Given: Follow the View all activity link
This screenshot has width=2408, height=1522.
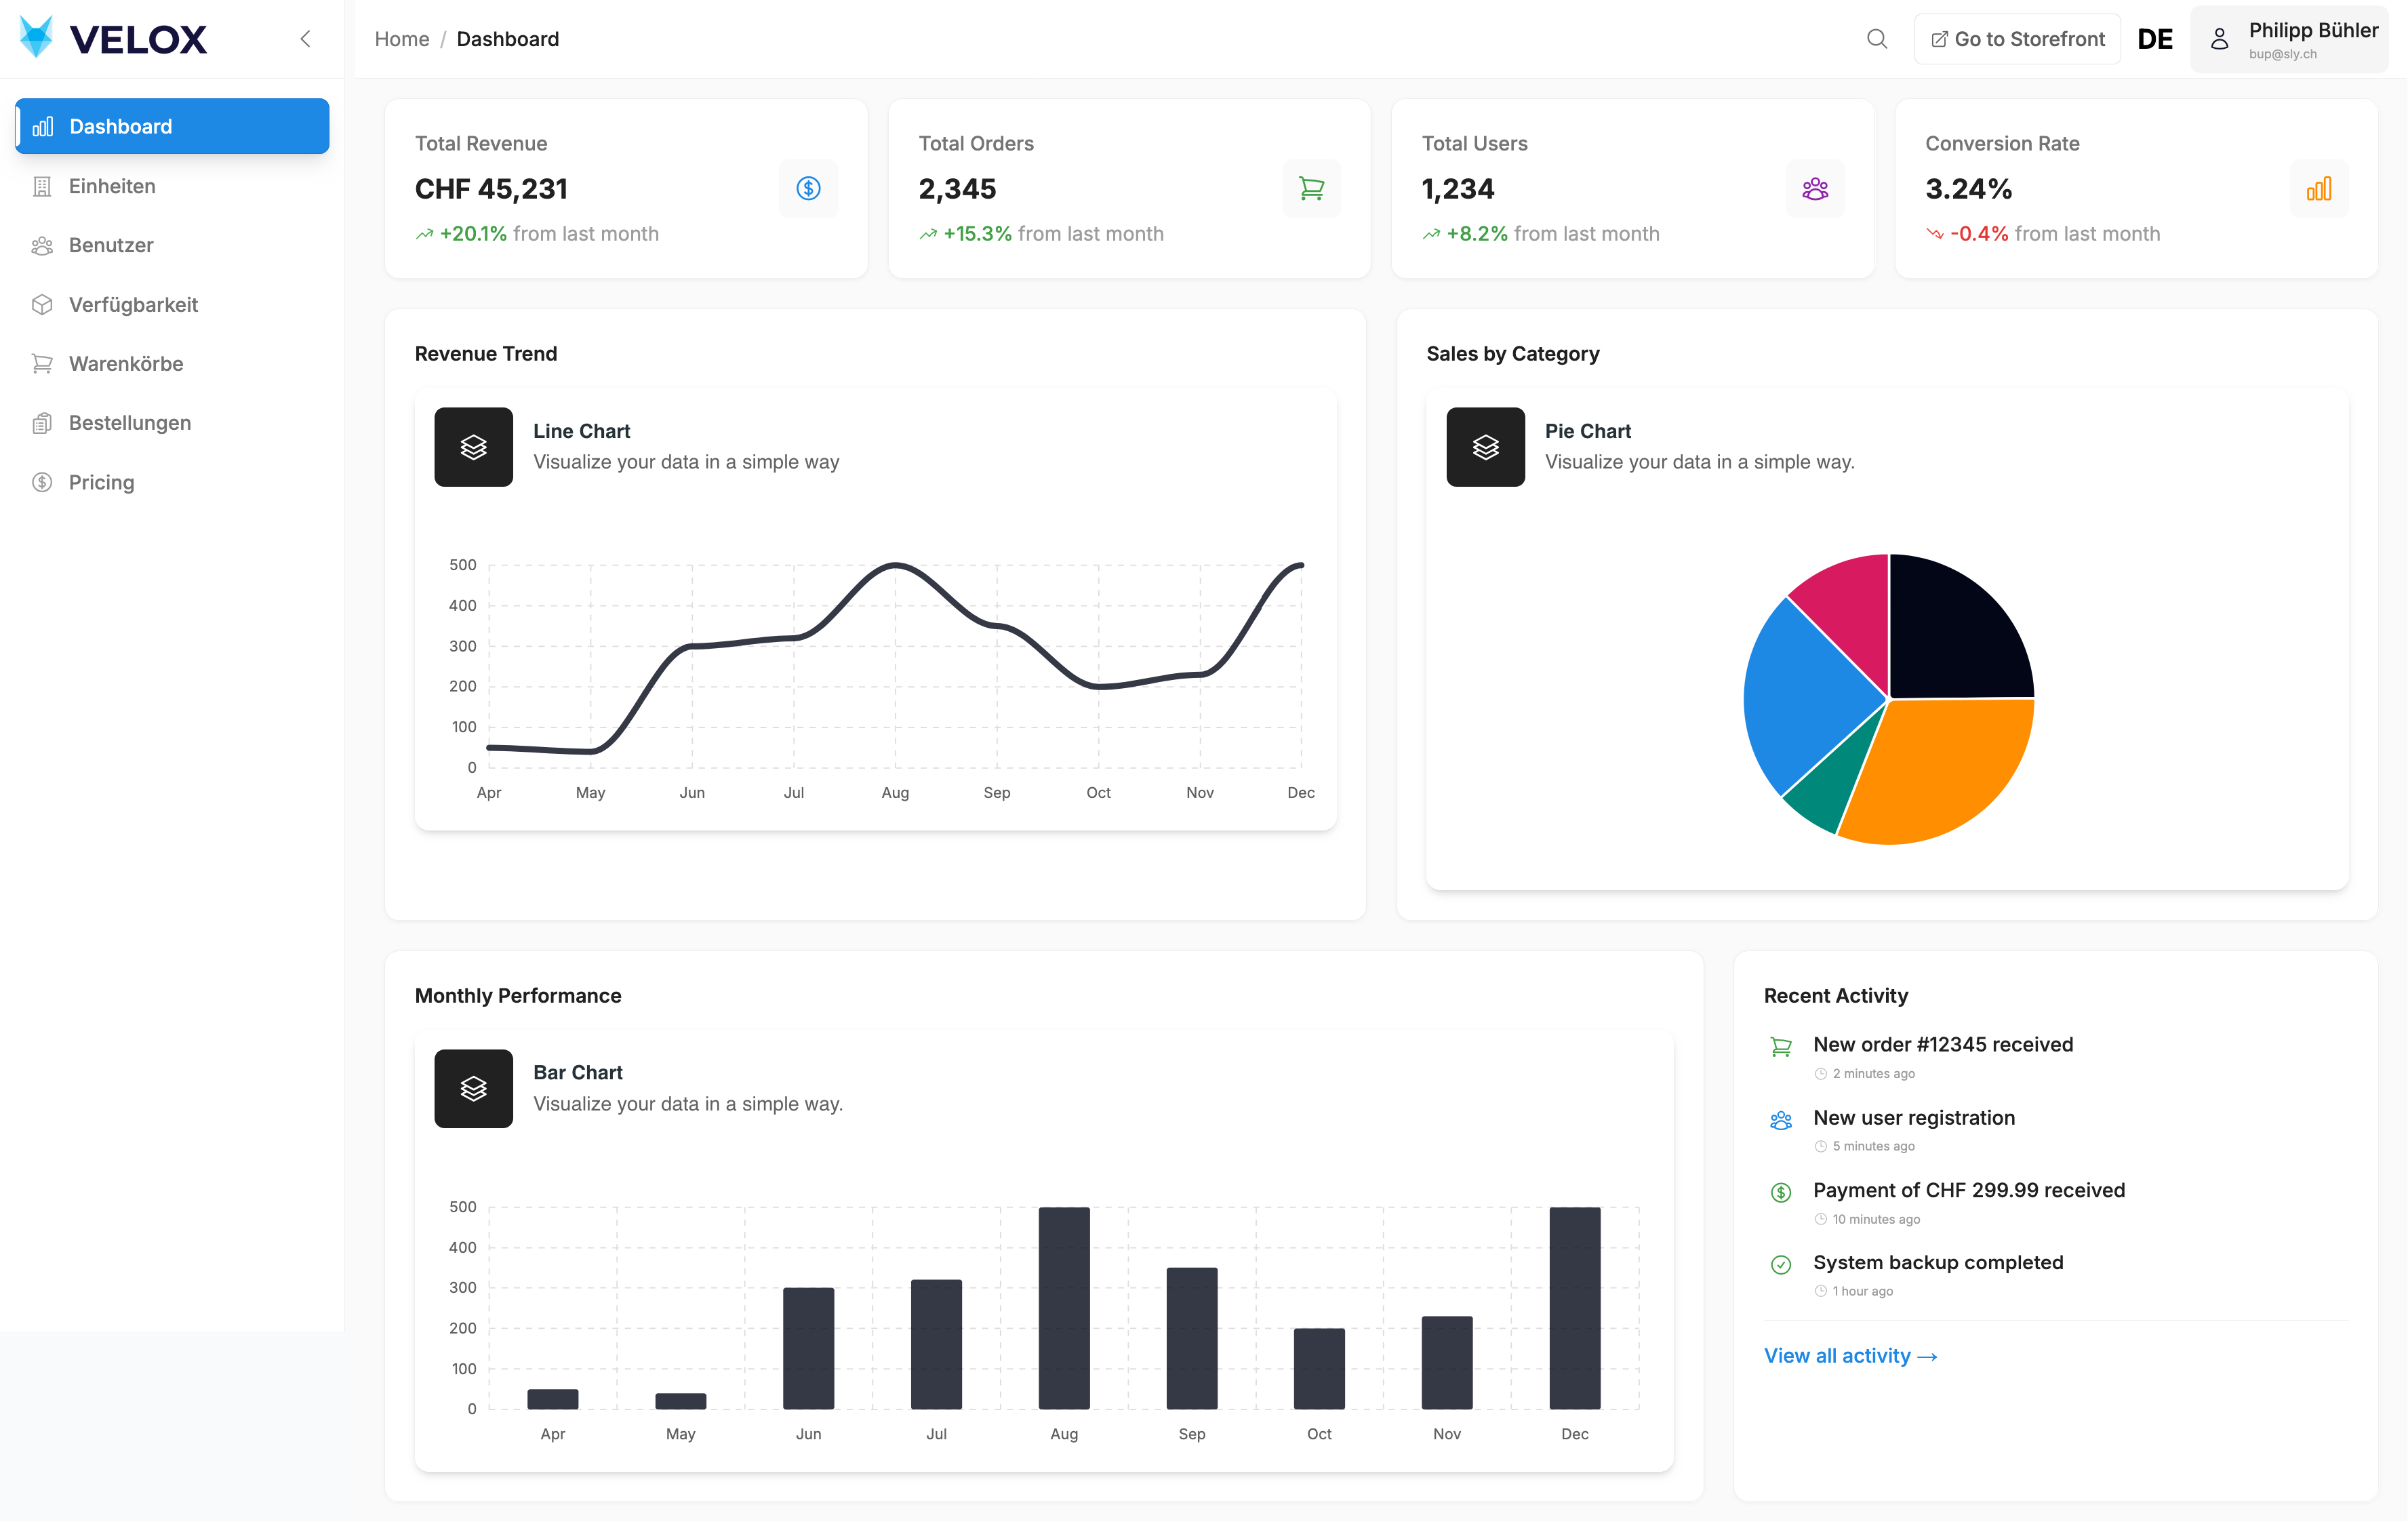Looking at the screenshot, I should pyautogui.click(x=1849, y=1355).
